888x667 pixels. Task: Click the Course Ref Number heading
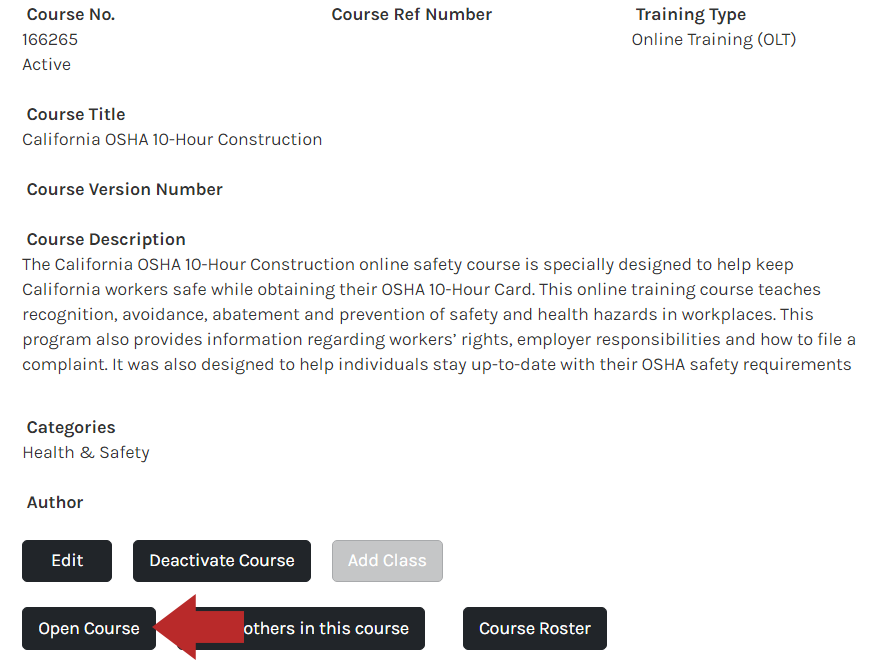pos(412,15)
